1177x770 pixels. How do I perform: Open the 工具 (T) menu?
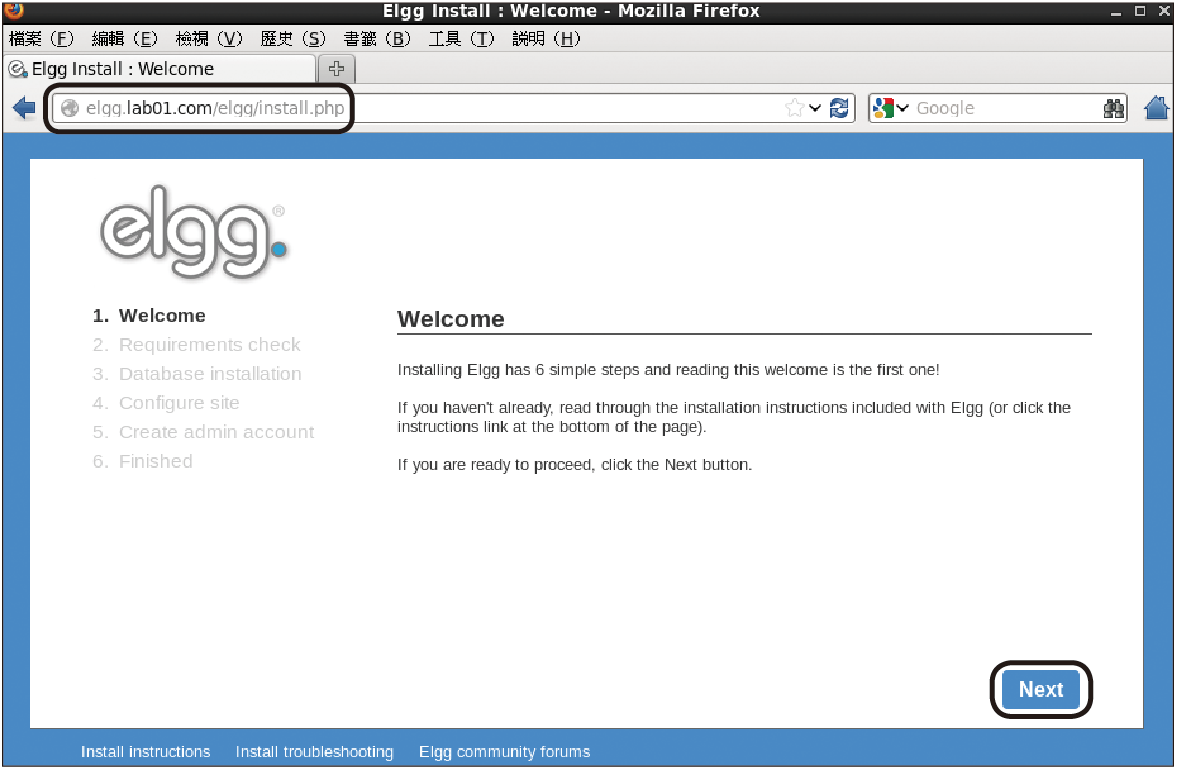point(462,39)
